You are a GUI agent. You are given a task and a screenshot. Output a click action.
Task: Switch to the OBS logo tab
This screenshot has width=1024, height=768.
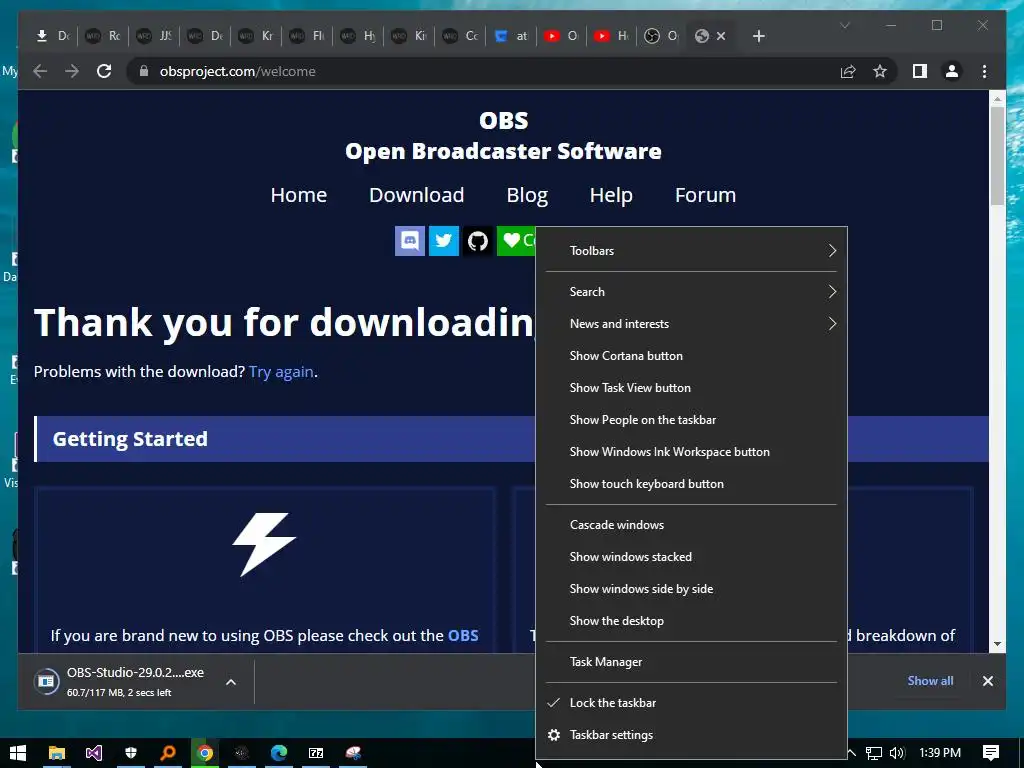[x=662, y=36]
